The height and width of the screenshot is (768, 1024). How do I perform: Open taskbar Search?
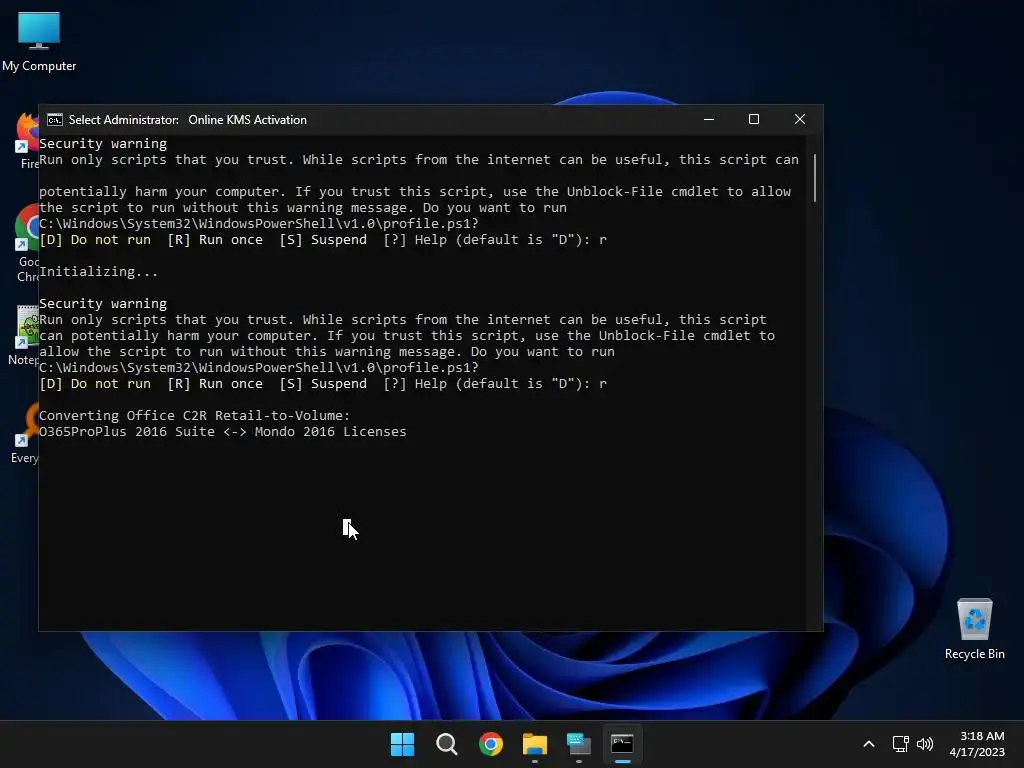(x=447, y=744)
